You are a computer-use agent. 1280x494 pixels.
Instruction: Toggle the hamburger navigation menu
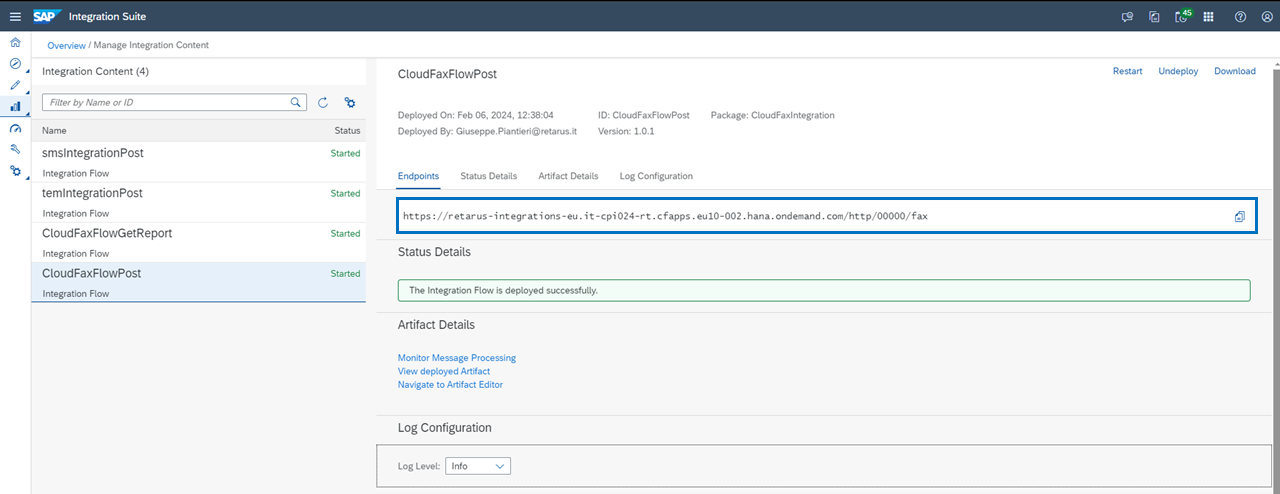pyautogui.click(x=15, y=16)
